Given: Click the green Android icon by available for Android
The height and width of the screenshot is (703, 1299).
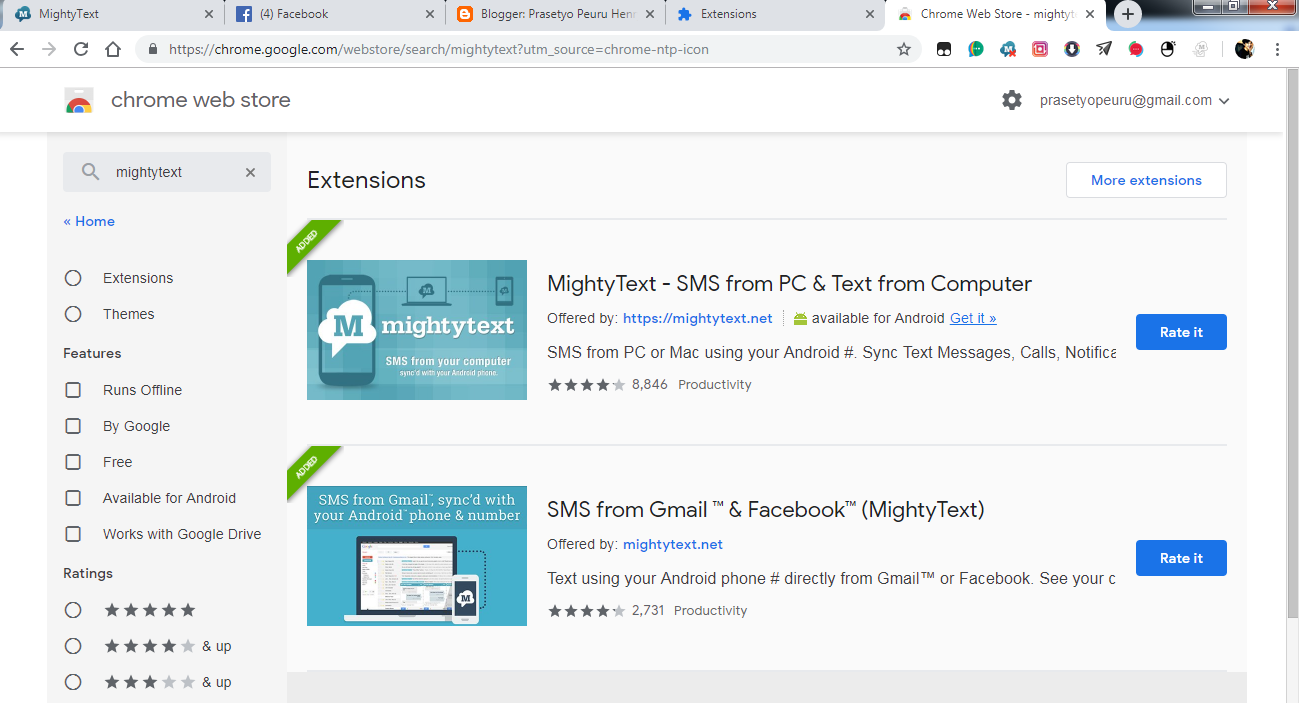Looking at the screenshot, I should pyautogui.click(x=800, y=318).
